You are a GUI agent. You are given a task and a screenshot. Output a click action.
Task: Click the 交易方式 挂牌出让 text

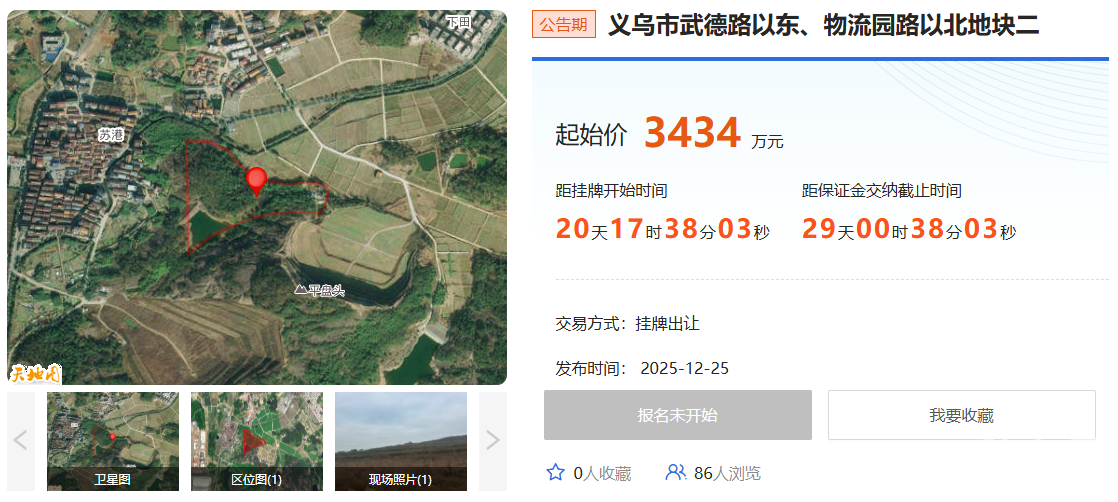coord(627,324)
